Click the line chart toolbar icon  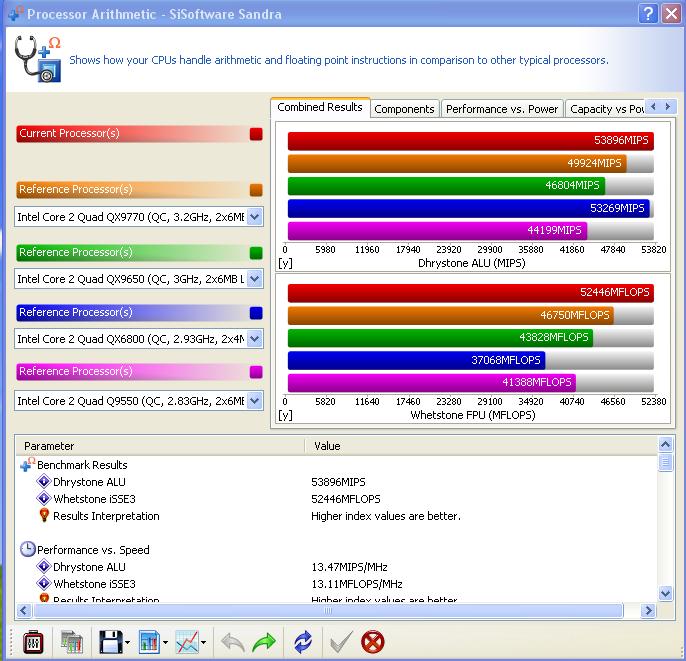pyautogui.click(x=187, y=642)
